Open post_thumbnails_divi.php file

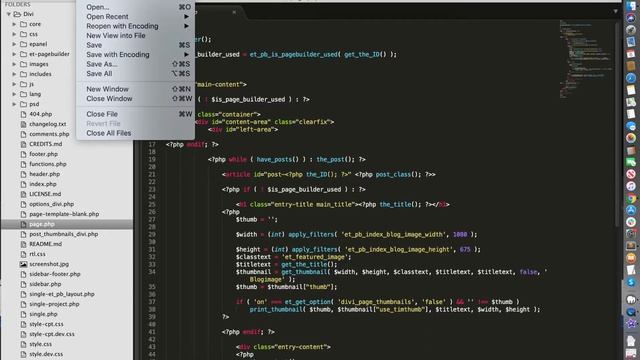click(x=64, y=234)
